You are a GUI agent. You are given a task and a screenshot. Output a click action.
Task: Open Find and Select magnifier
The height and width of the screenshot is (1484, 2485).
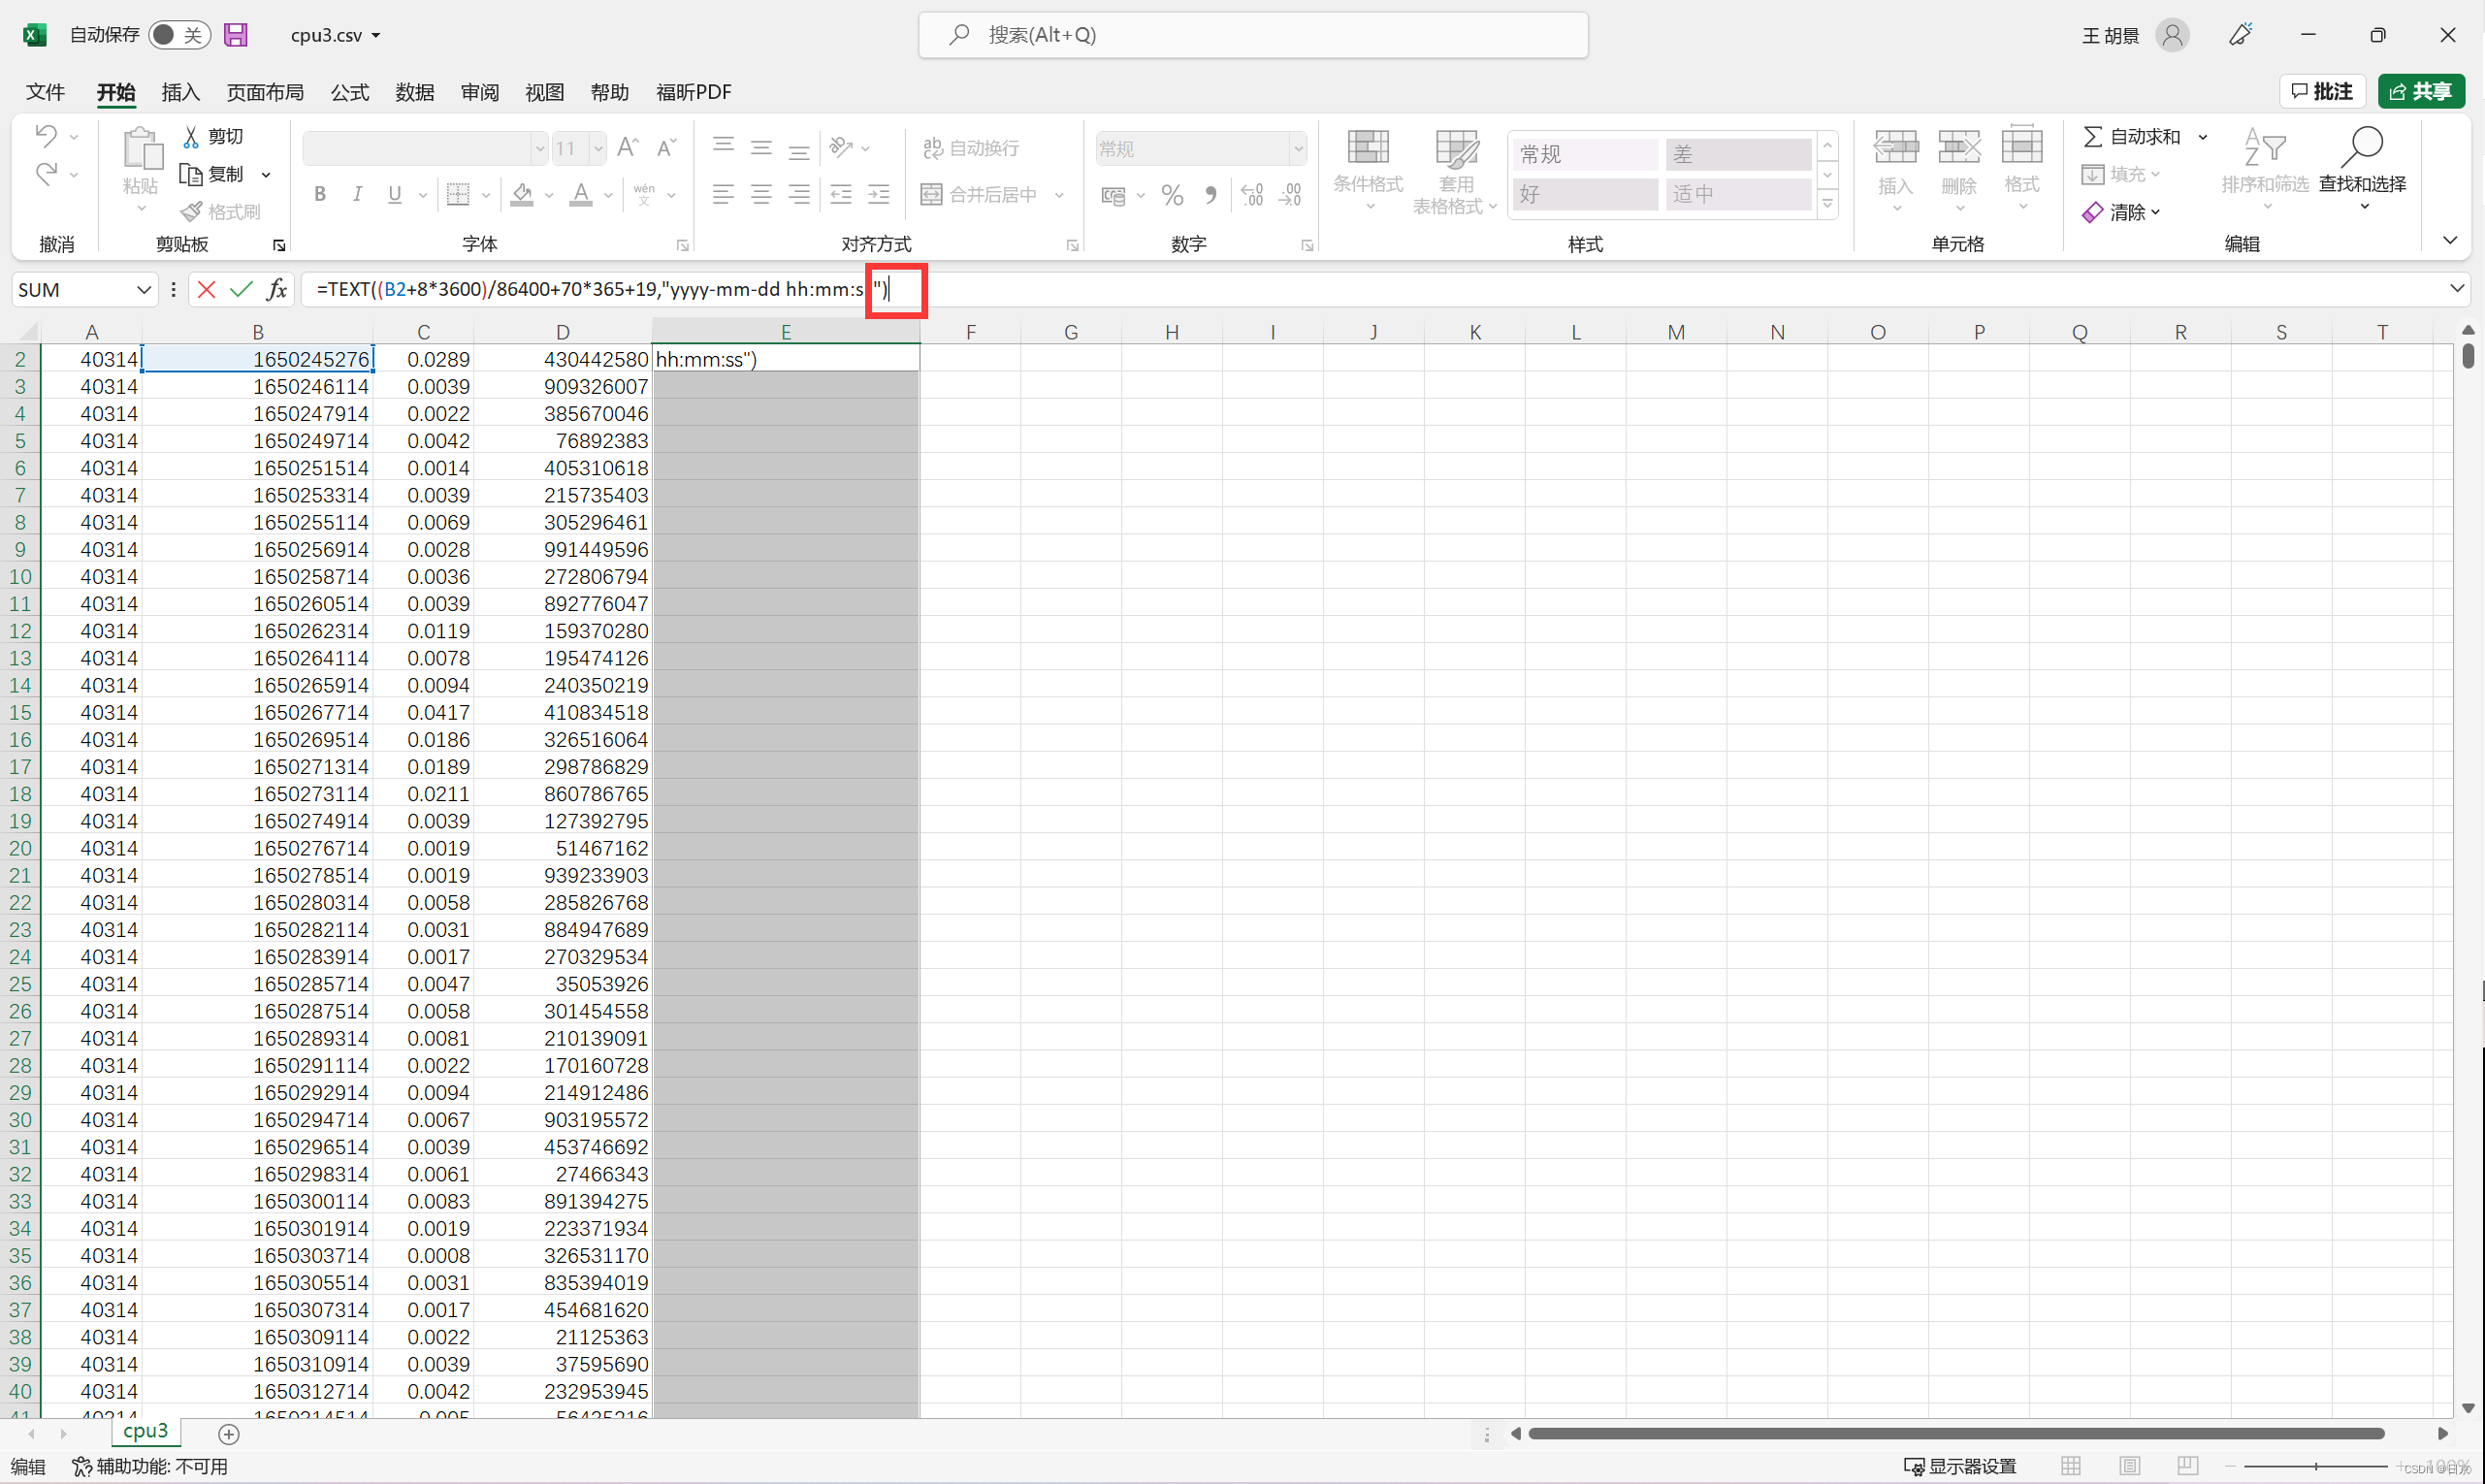click(2362, 148)
